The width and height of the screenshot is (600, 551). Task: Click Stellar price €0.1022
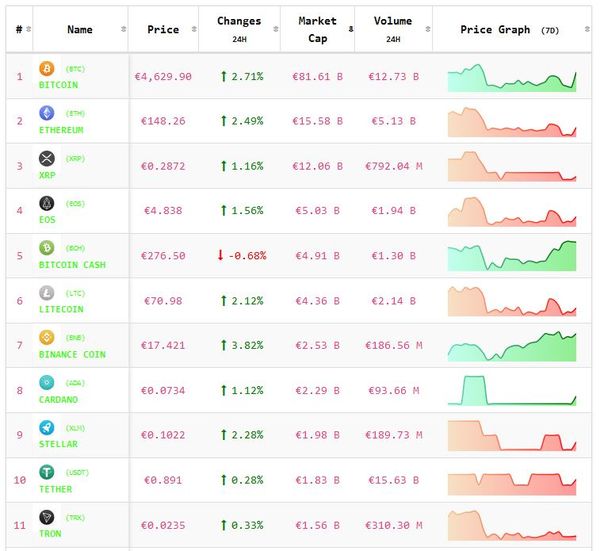pos(163,435)
